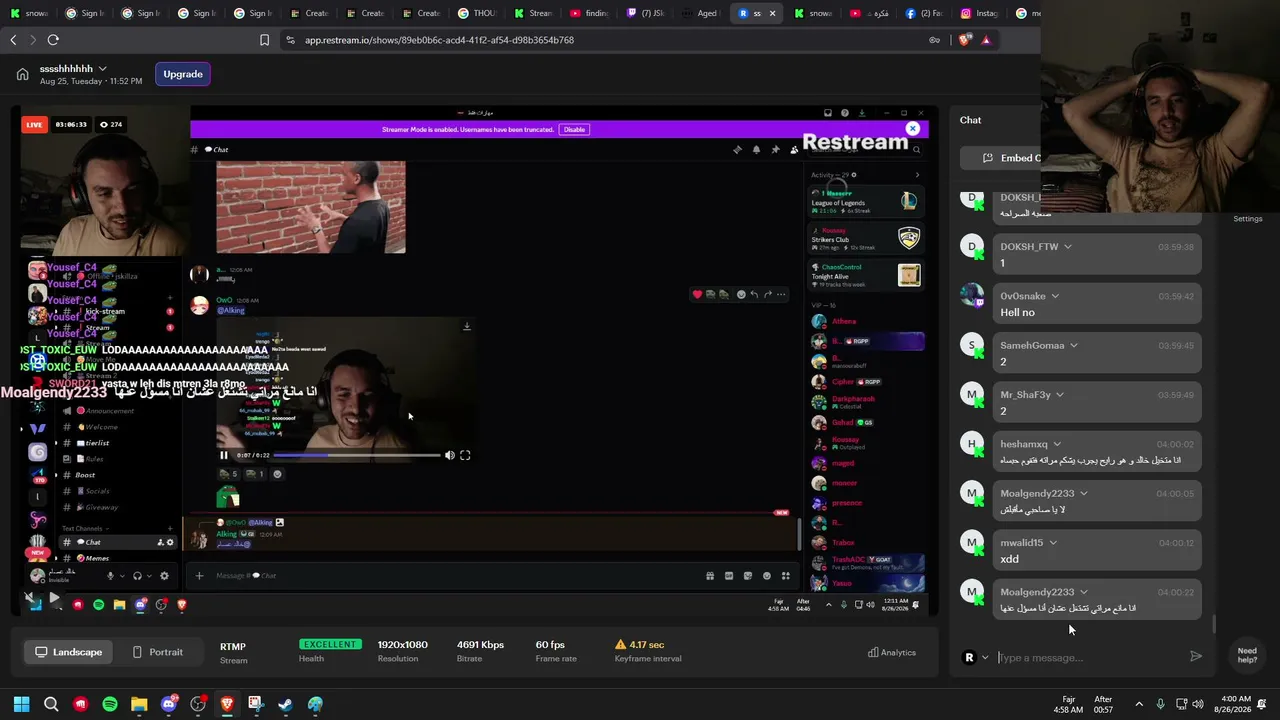The image size is (1280, 720).
Task: Go to Restream home icon
Action: click(x=22, y=74)
